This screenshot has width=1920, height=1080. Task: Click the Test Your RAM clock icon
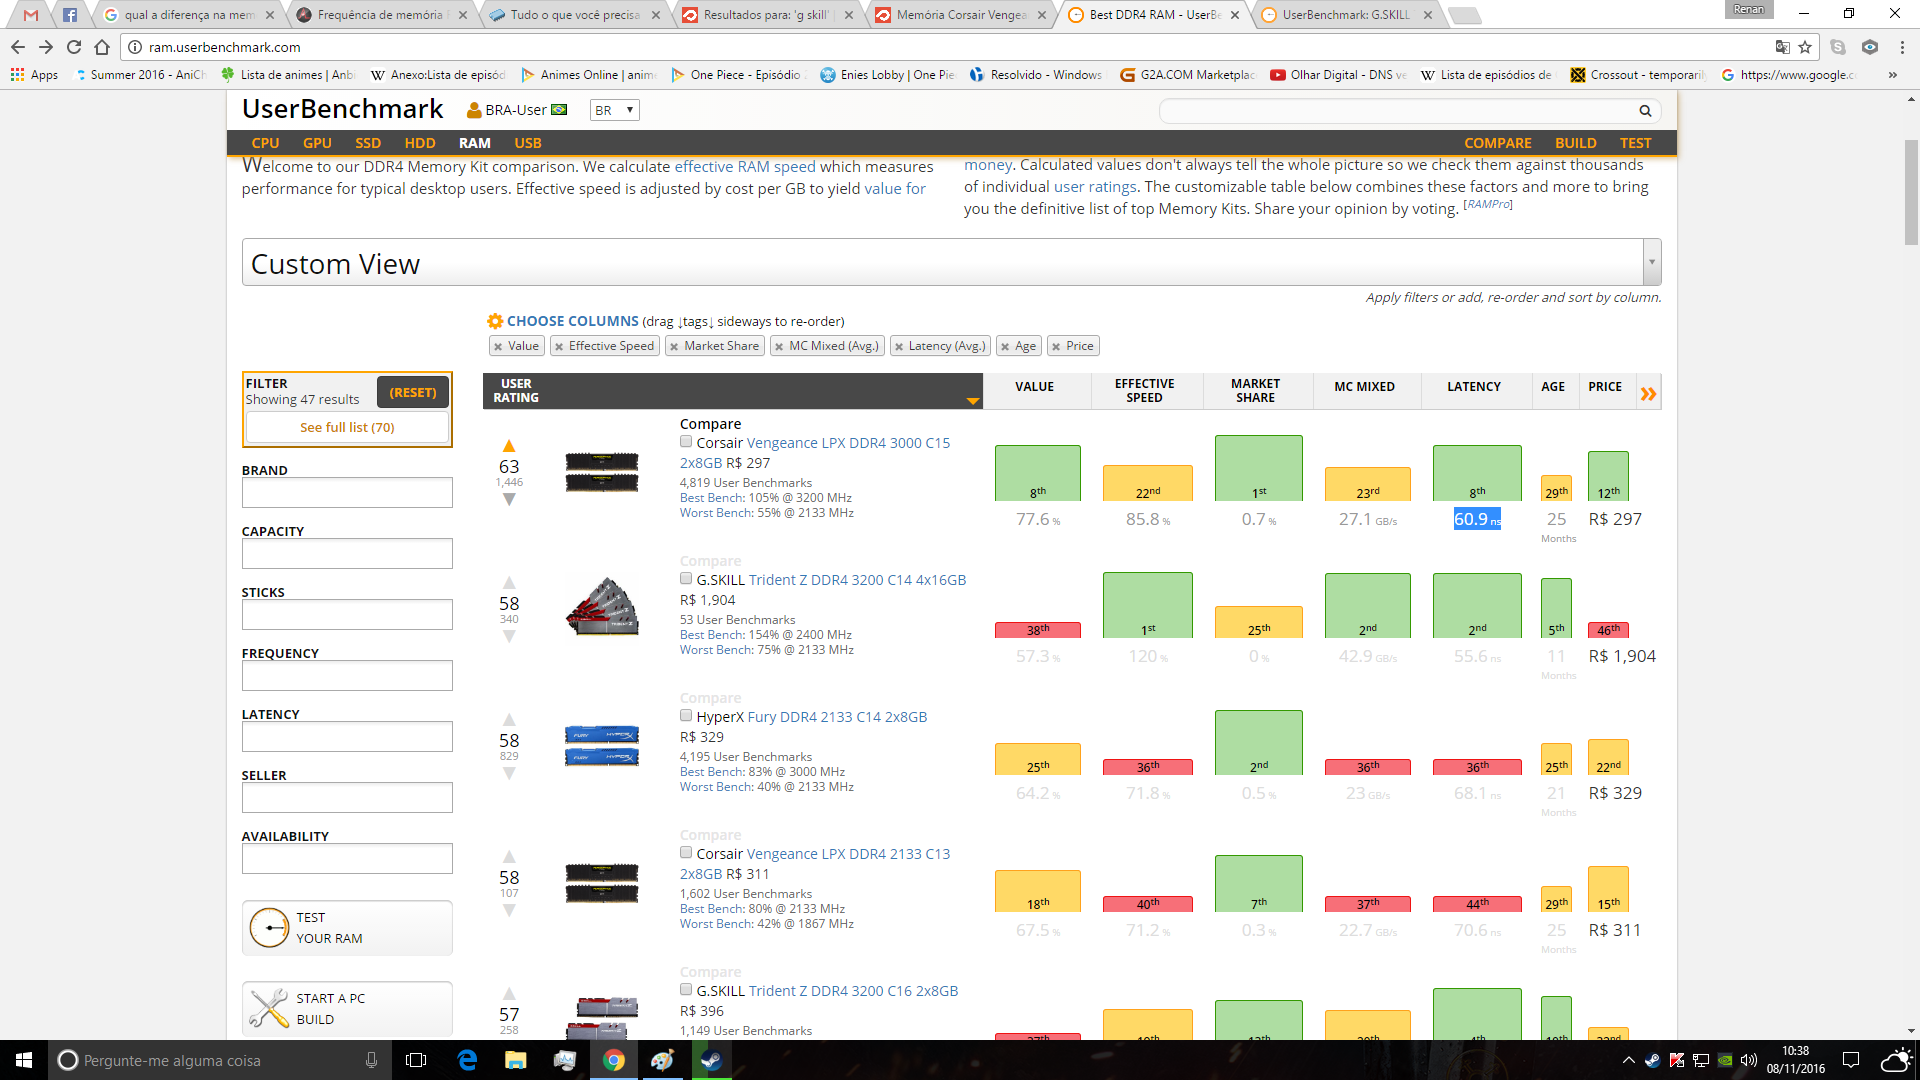point(269,928)
